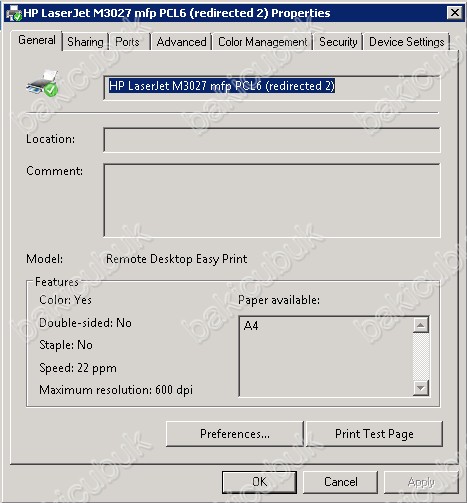Switch to the Advanced tab
Image resolution: width=467 pixels, height=503 pixels.
coord(181,42)
